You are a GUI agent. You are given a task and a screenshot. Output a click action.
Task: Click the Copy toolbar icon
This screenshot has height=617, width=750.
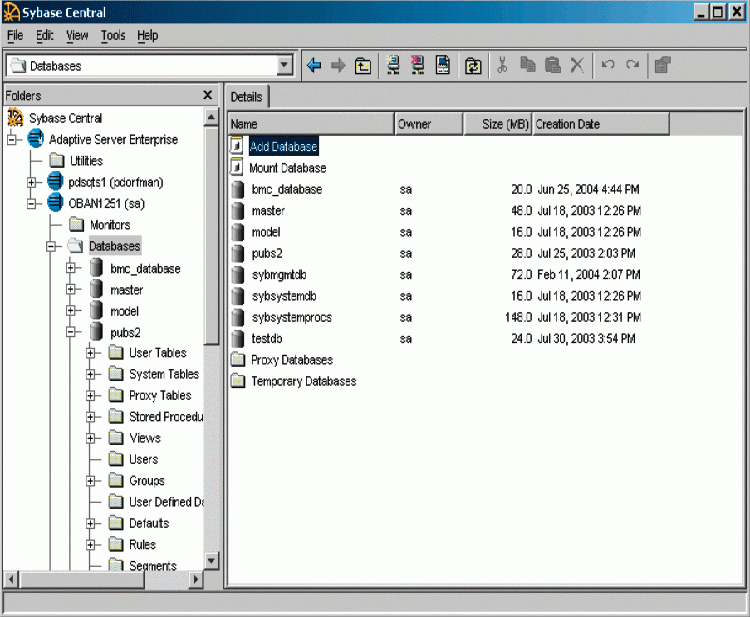[x=528, y=65]
